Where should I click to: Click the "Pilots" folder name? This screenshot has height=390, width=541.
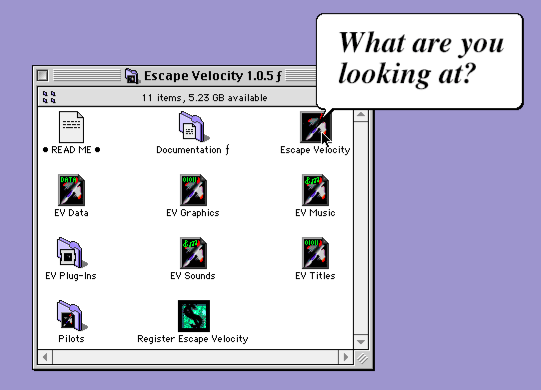pos(71,339)
